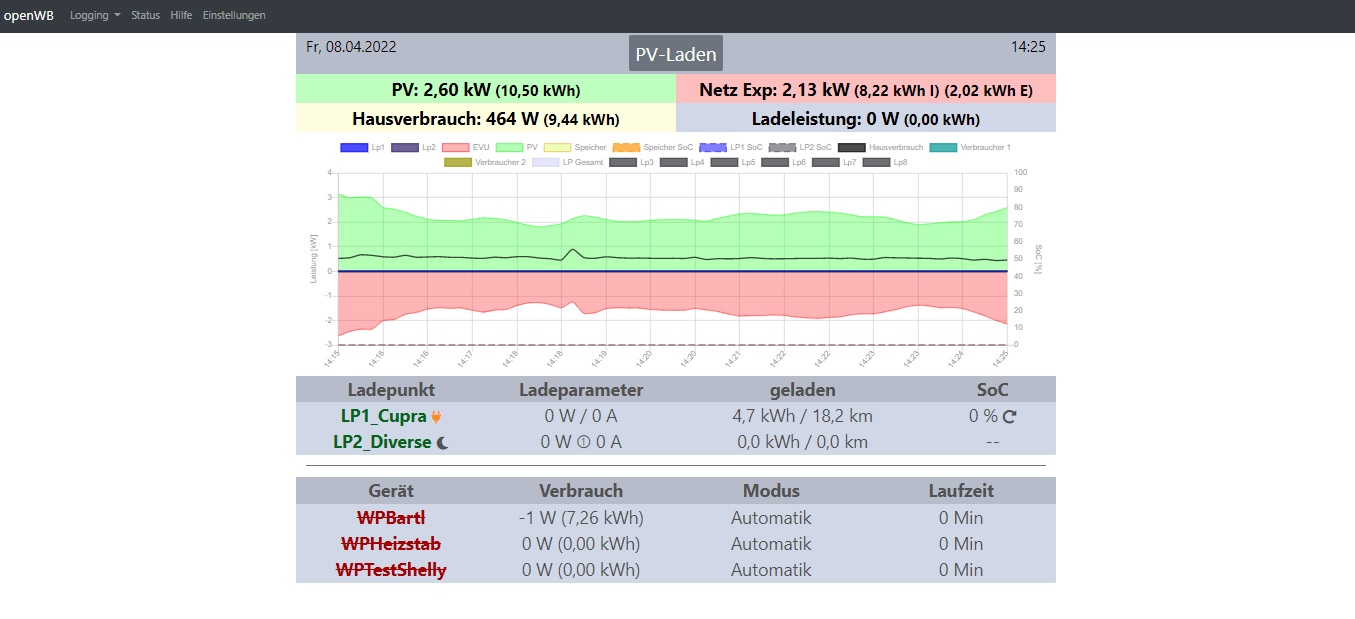1355x619 pixels.
Task: Toggle Speicher SoC legend entry
Action: 652,147
